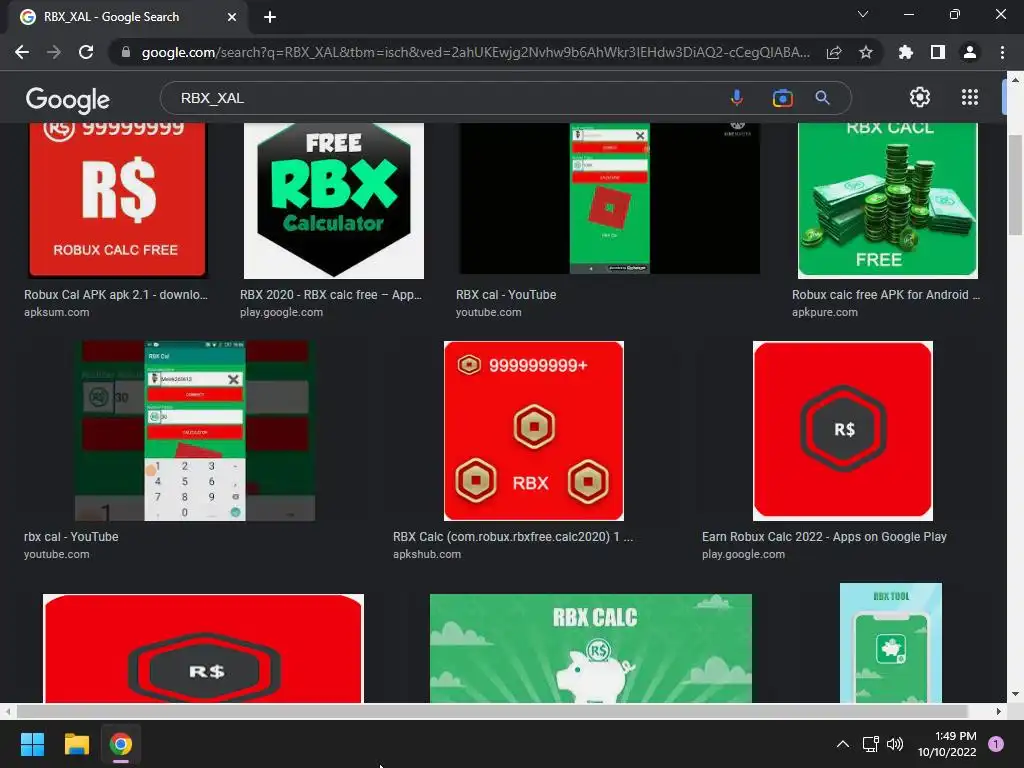Image resolution: width=1024 pixels, height=768 pixels.
Task: Open Chrome profile avatar
Action: (x=970, y=52)
